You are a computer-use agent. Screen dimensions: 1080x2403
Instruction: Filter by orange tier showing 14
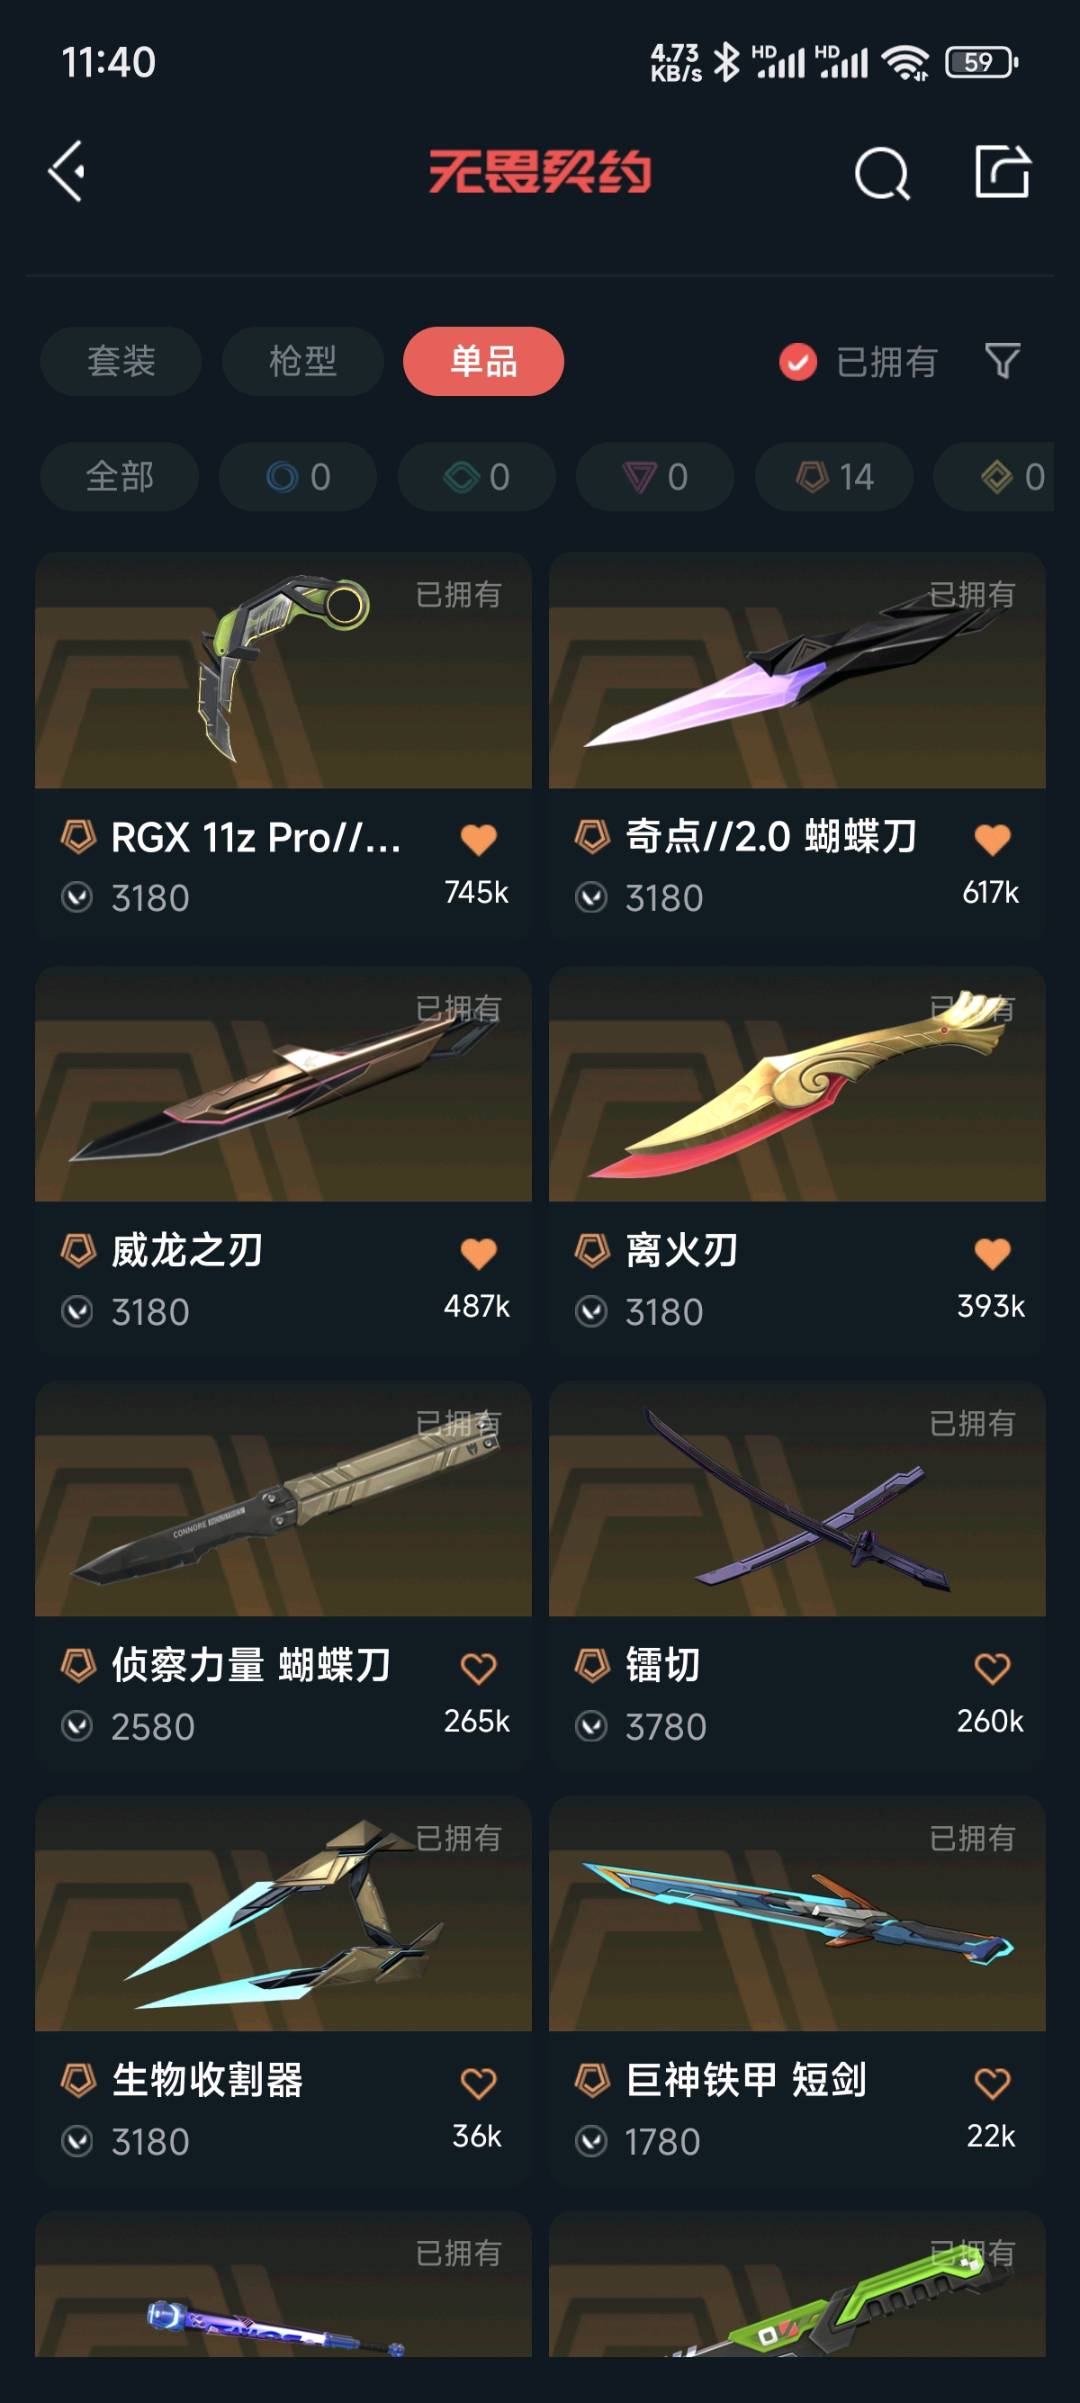click(834, 477)
